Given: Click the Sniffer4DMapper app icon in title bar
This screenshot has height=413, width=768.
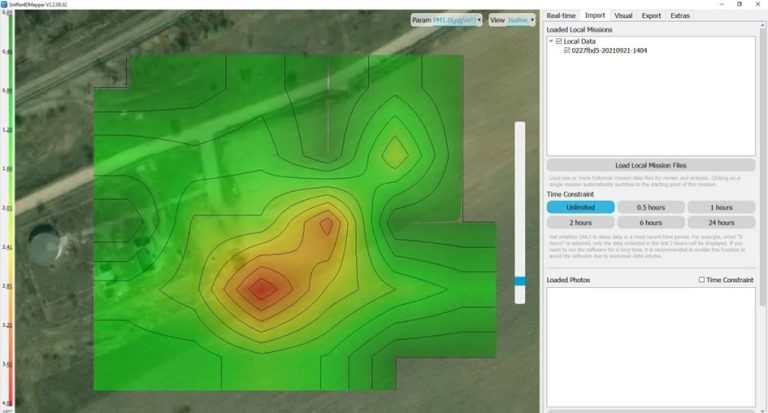Looking at the screenshot, I should click(x=4, y=4).
